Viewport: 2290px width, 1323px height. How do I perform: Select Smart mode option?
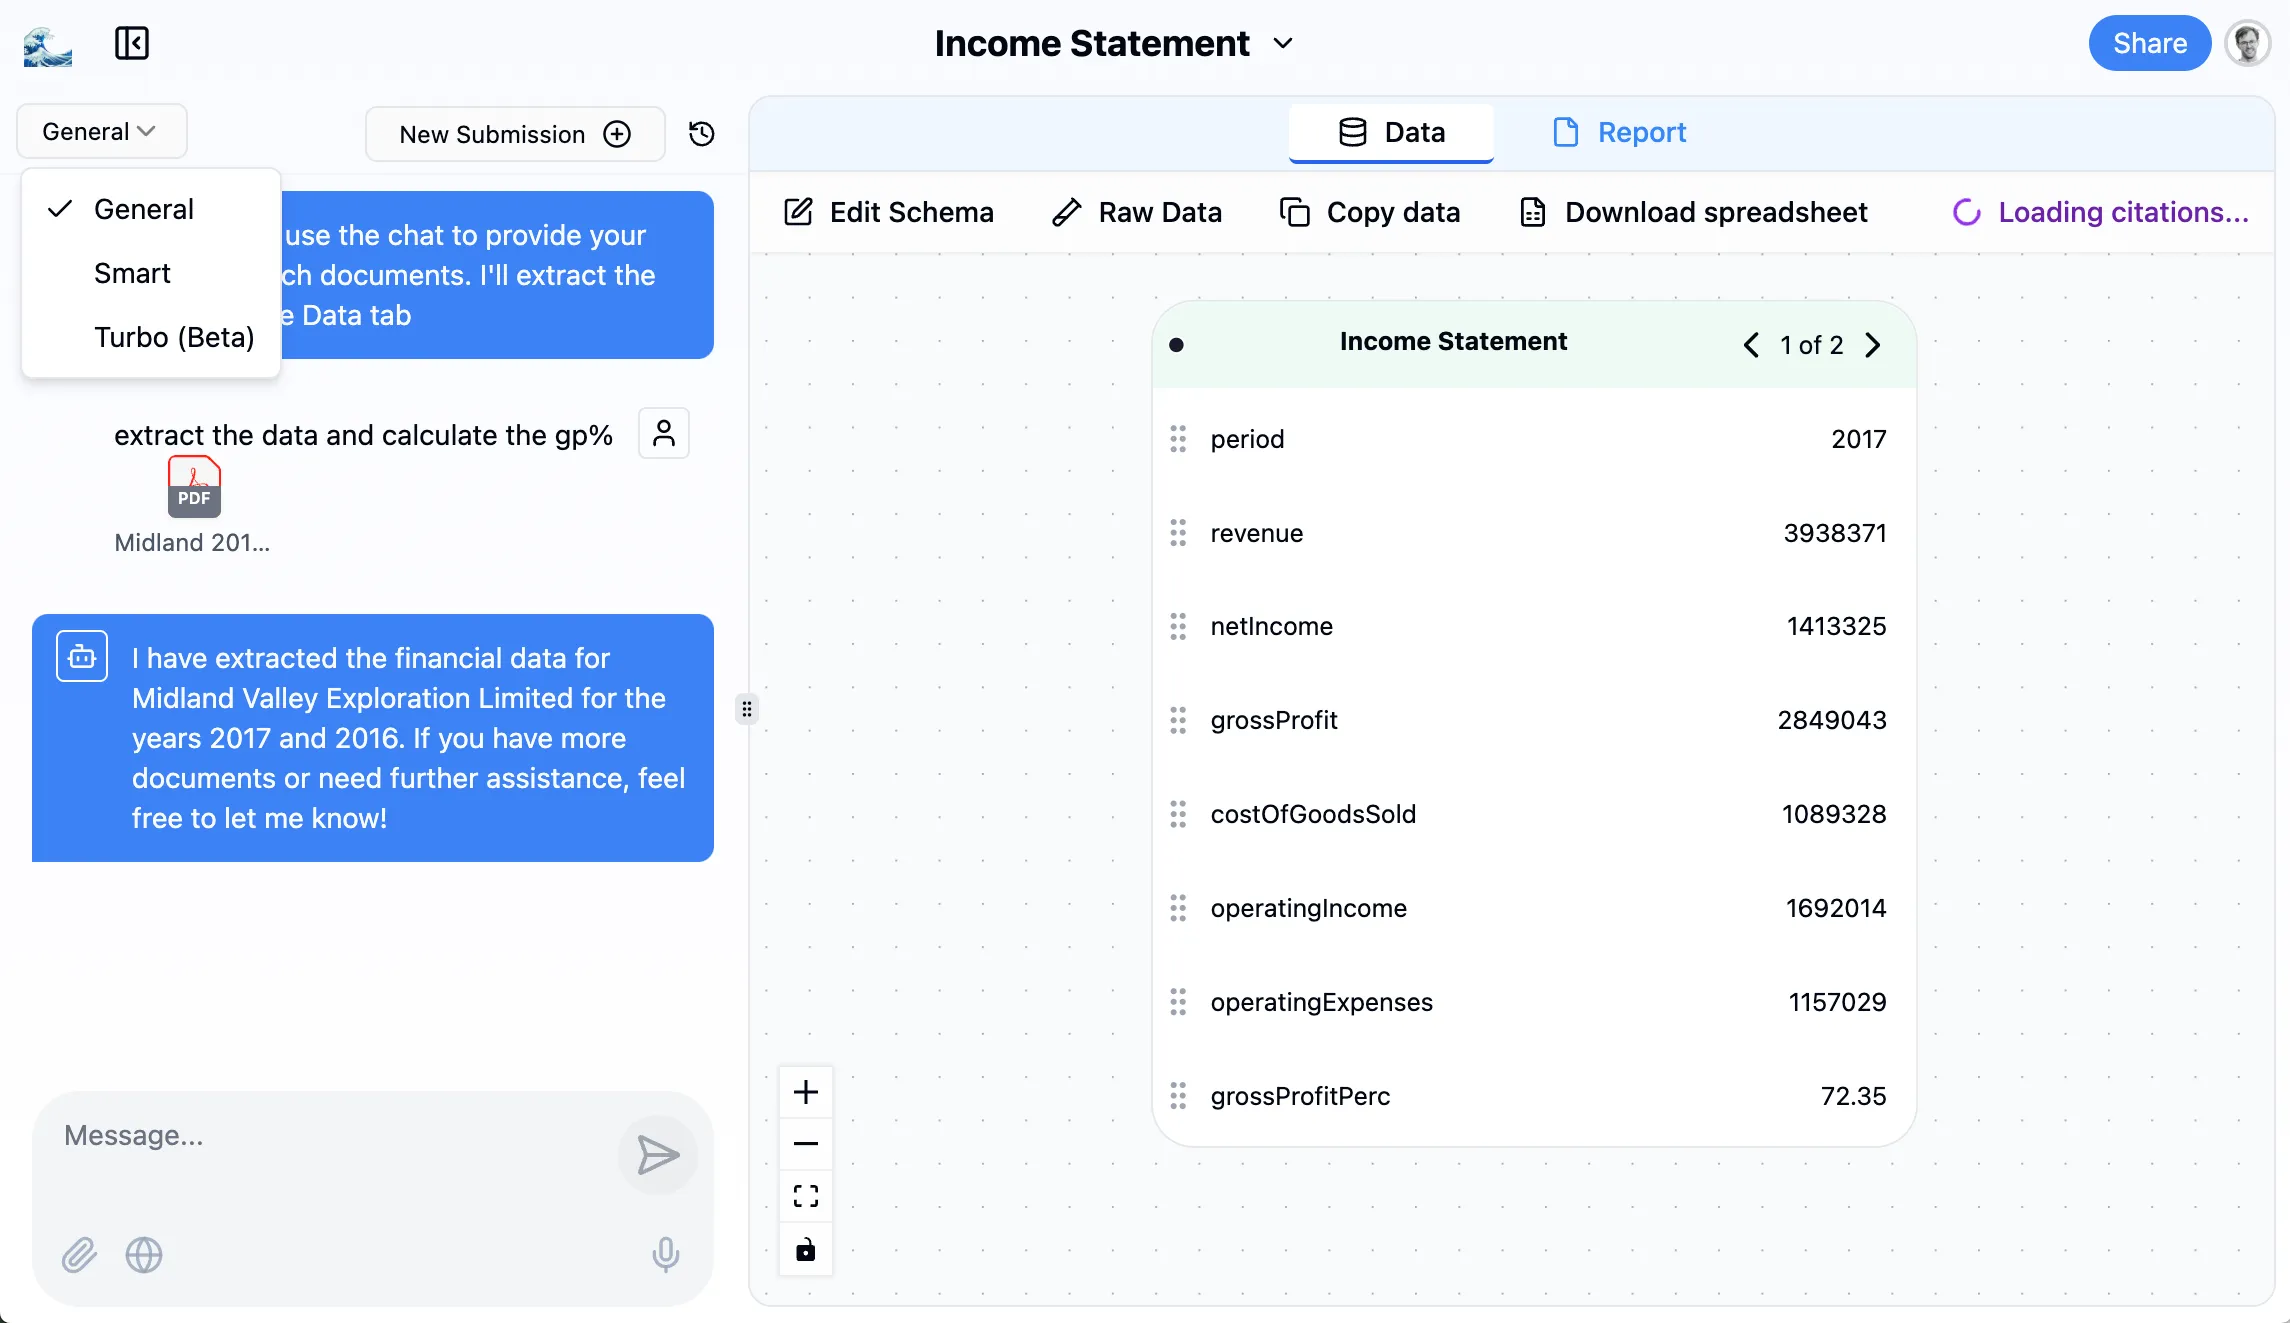point(132,273)
